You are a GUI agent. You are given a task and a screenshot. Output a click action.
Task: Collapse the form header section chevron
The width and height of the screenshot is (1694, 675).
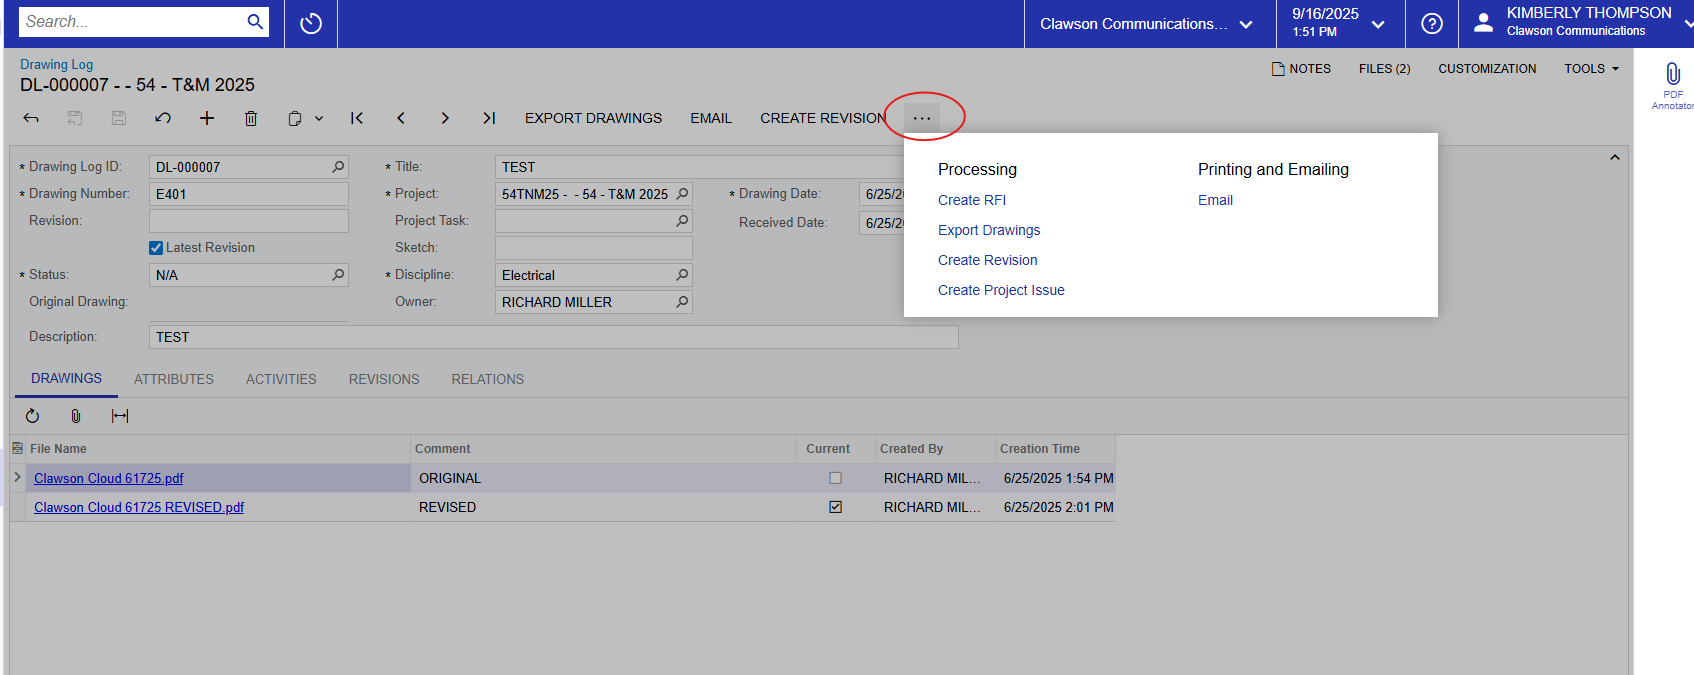(1614, 158)
